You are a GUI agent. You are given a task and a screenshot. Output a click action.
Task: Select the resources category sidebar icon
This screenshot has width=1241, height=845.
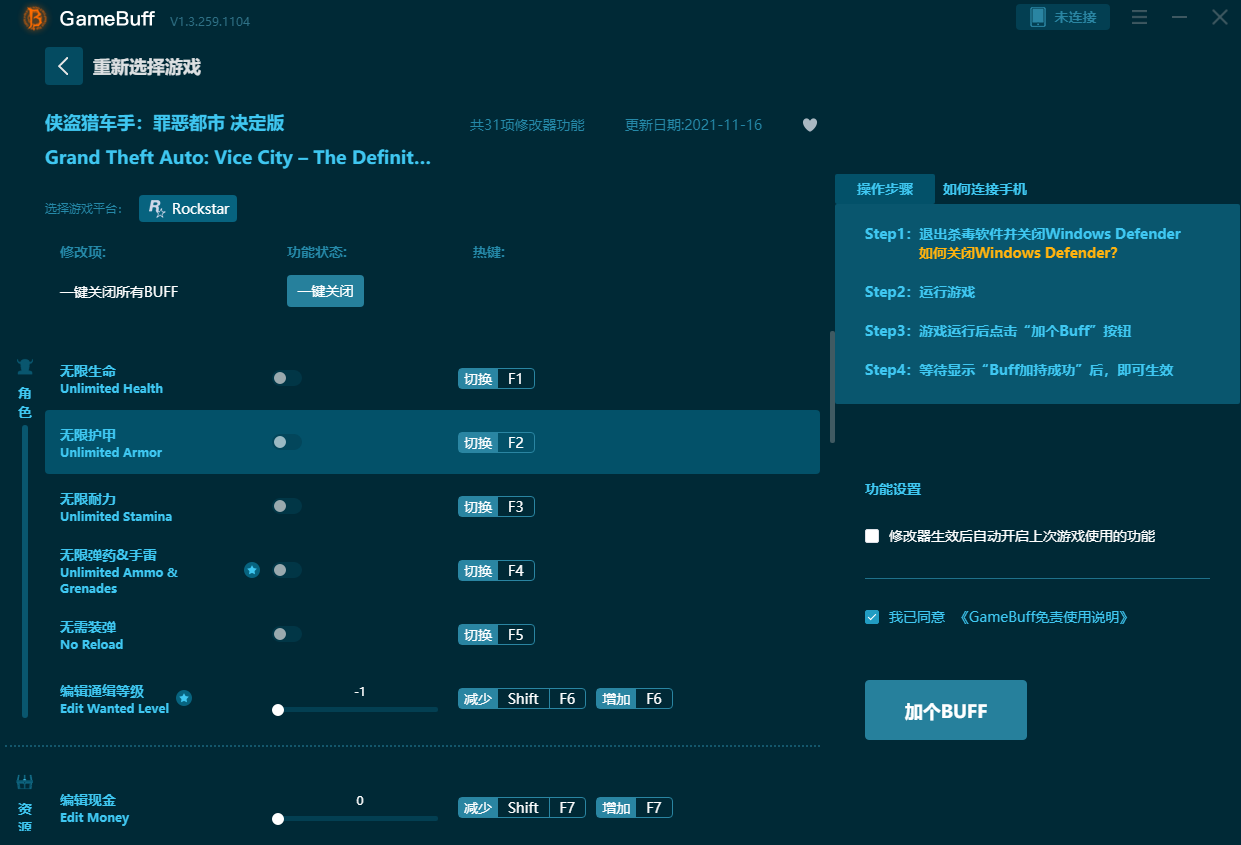tap(25, 782)
